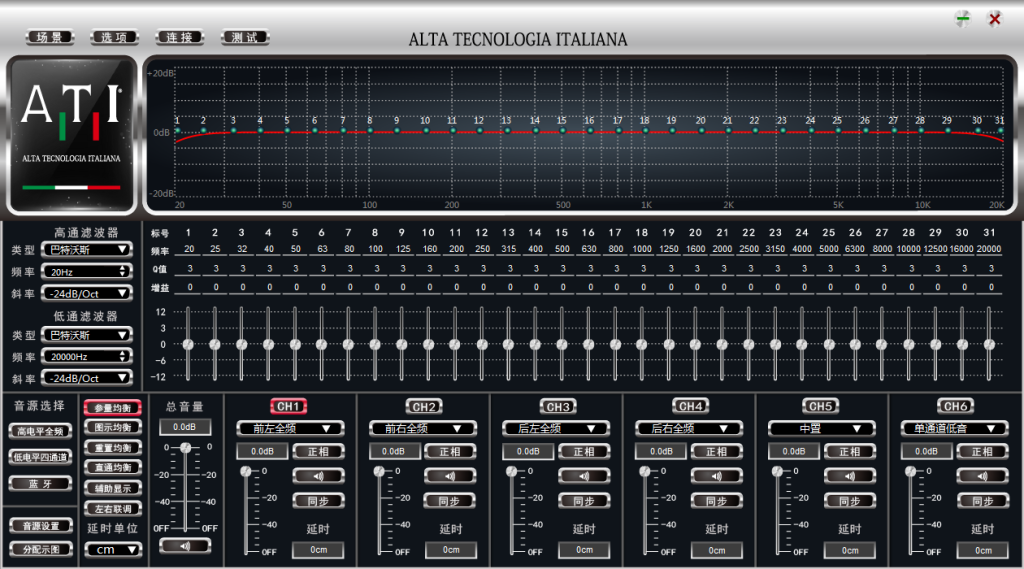
Task: Open low-pass filter 类型 dropdown
Action: [87, 335]
